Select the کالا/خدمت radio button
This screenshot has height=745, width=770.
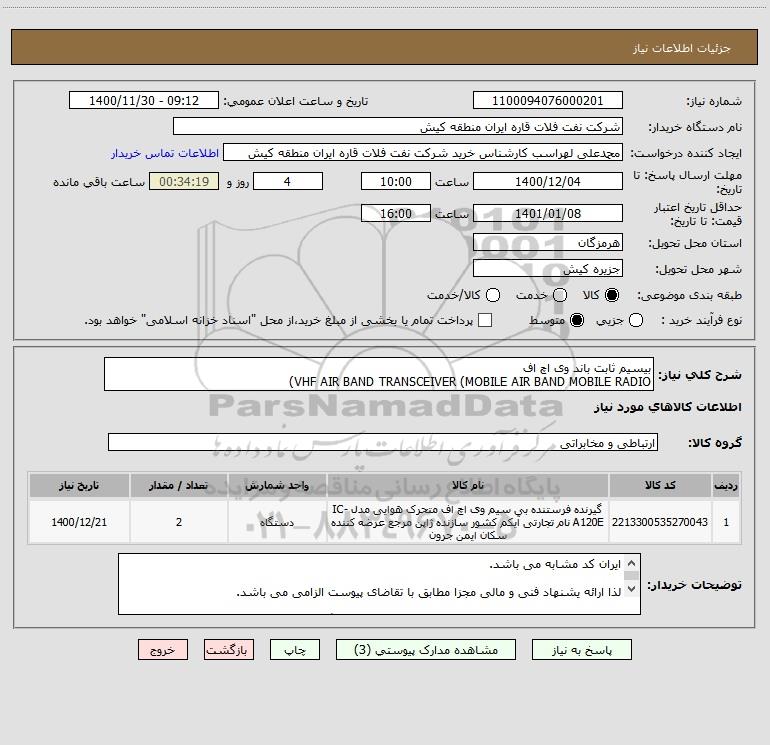point(493,295)
